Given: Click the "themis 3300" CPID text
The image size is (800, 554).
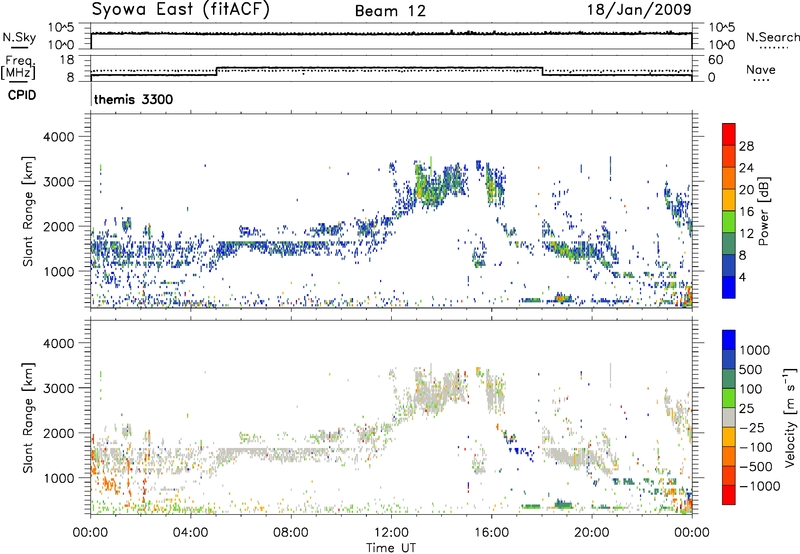Looking at the screenshot, I should 134,99.
